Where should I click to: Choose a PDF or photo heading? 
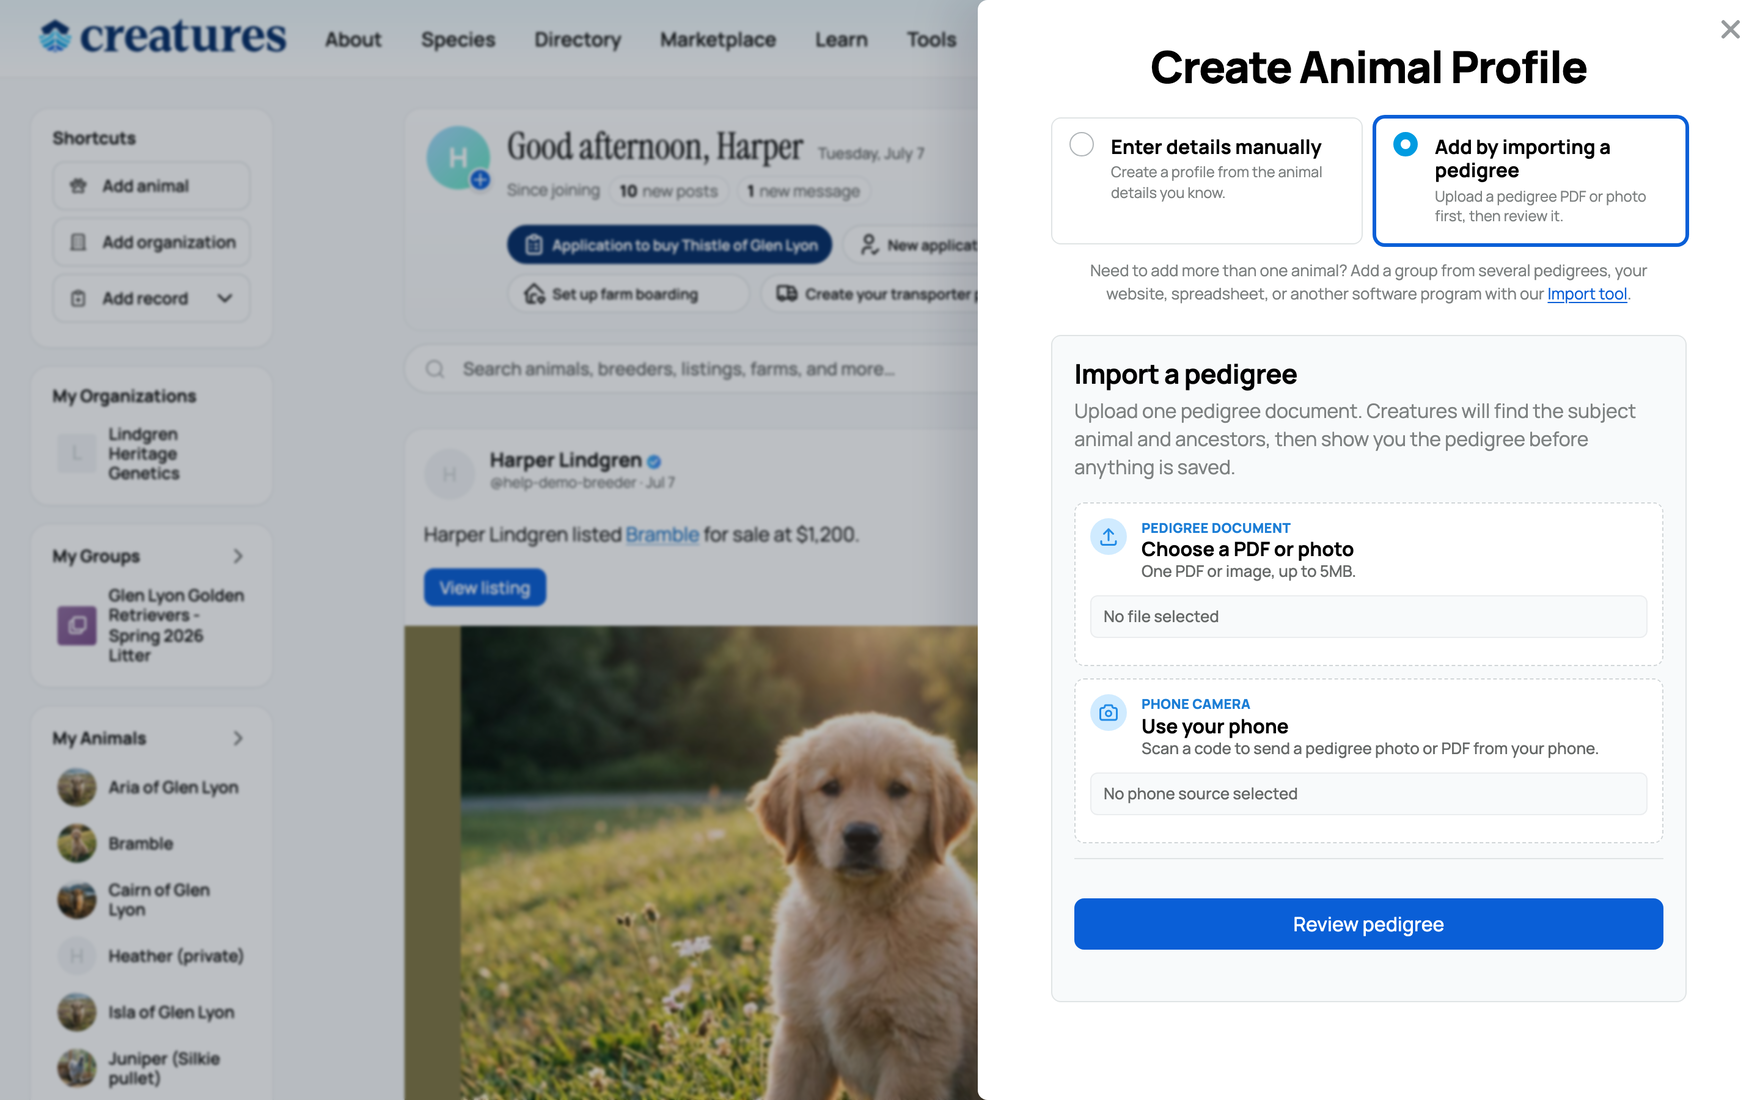click(x=1247, y=549)
